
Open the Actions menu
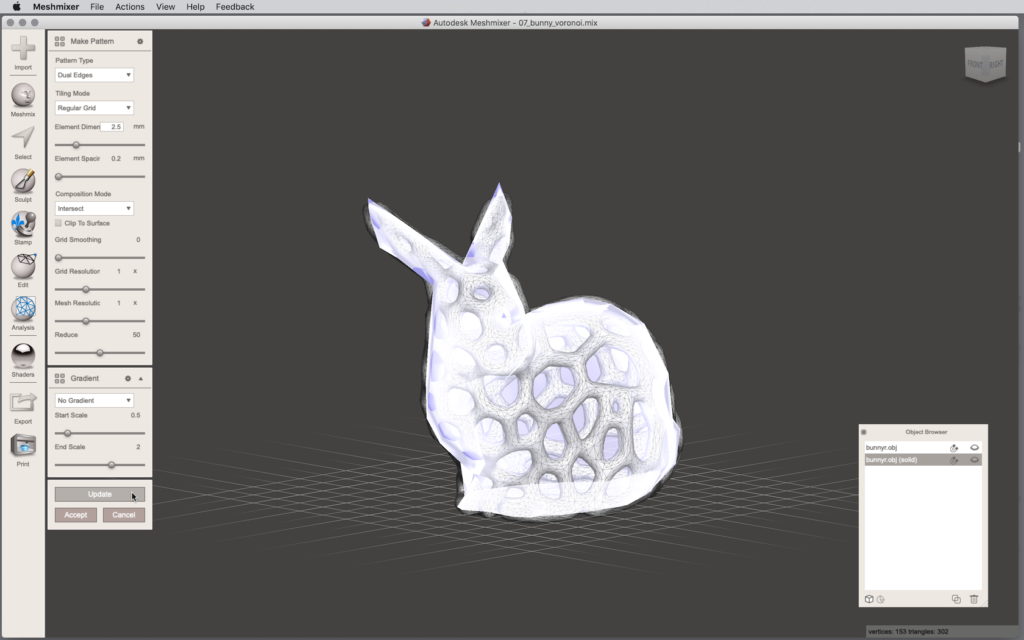(x=129, y=7)
